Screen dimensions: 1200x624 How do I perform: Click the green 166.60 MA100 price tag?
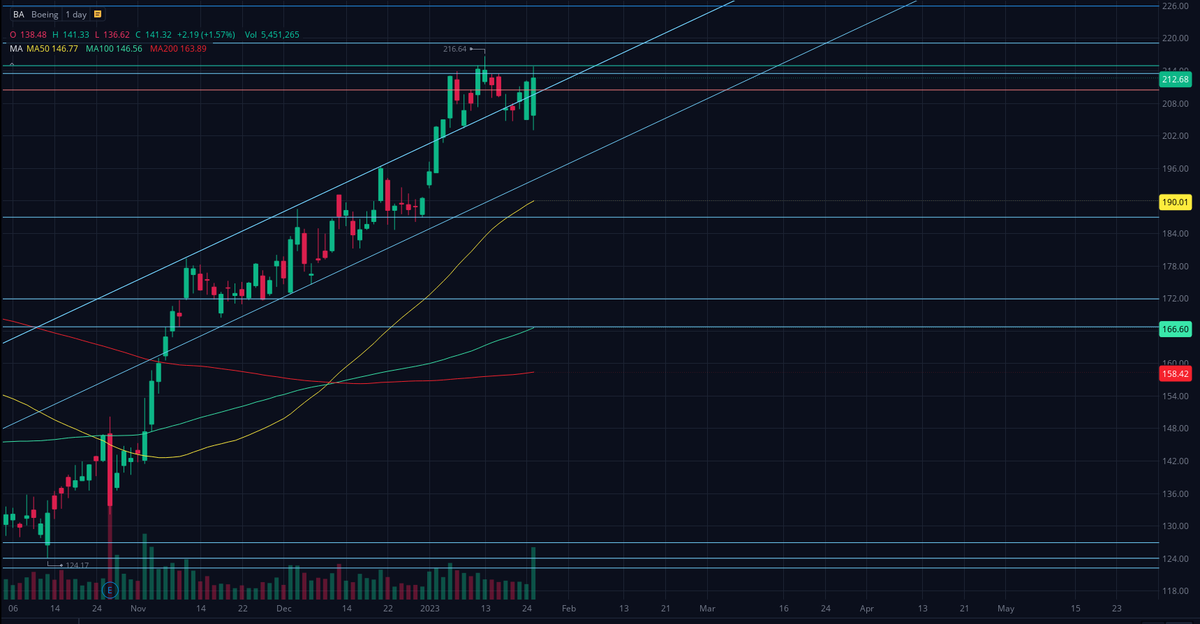click(1175, 328)
